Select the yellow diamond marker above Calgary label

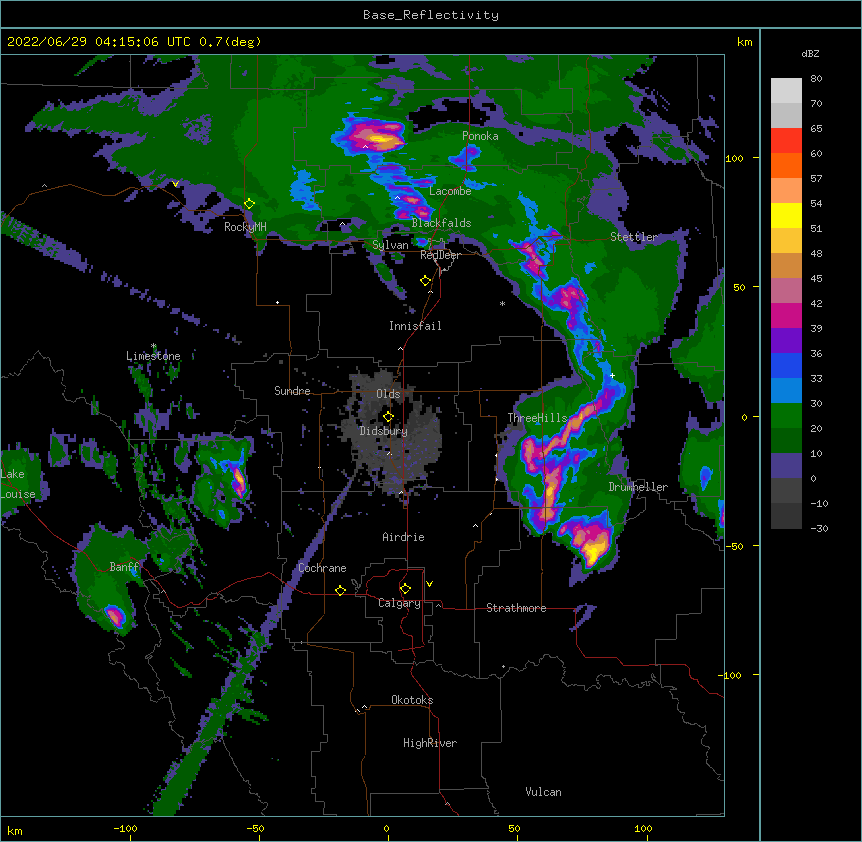pos(405,589)
